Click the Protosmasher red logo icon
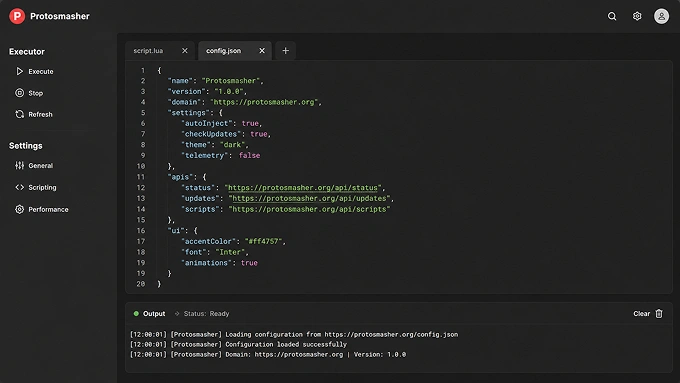 [17, 16]
